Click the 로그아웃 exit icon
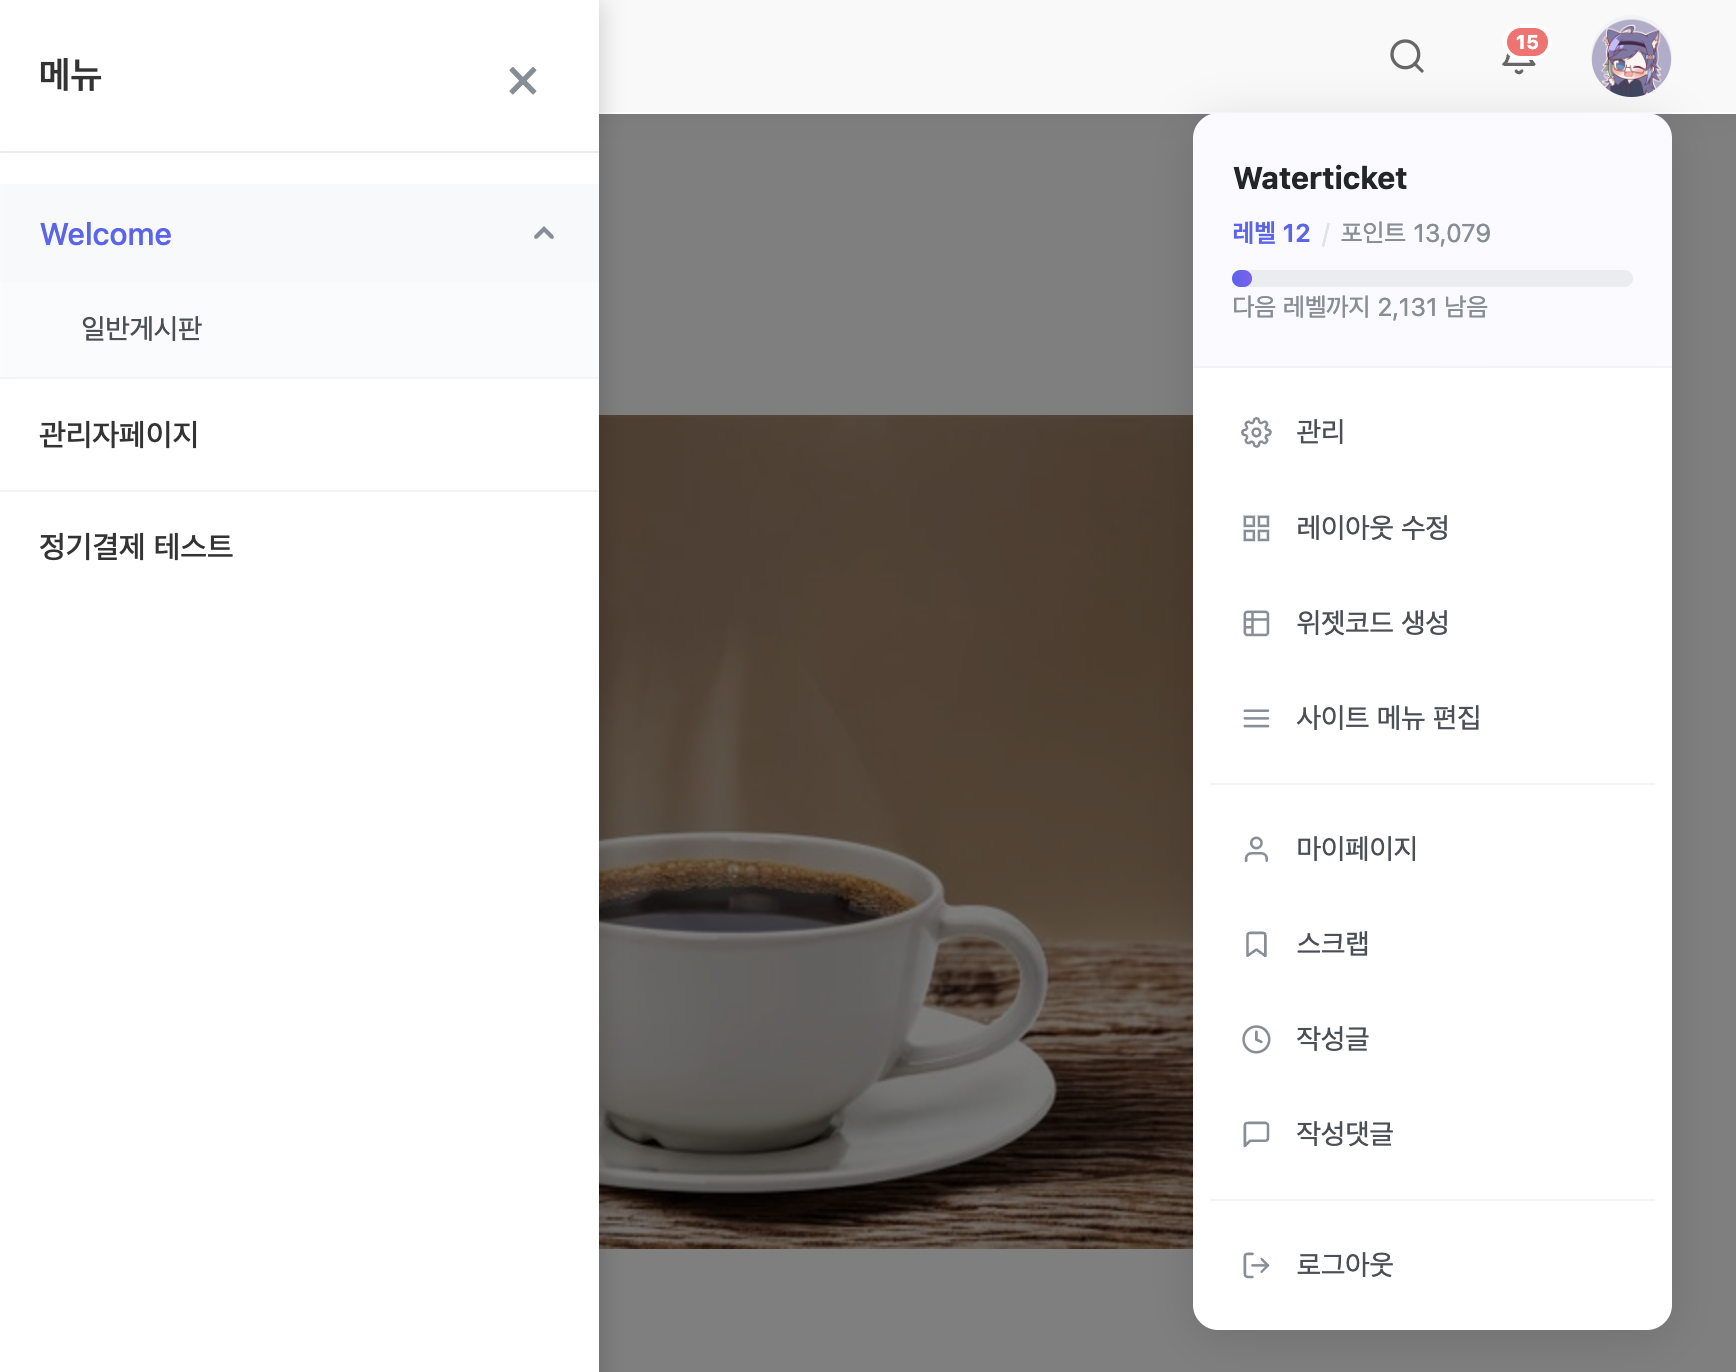 click(1256, 1265)
